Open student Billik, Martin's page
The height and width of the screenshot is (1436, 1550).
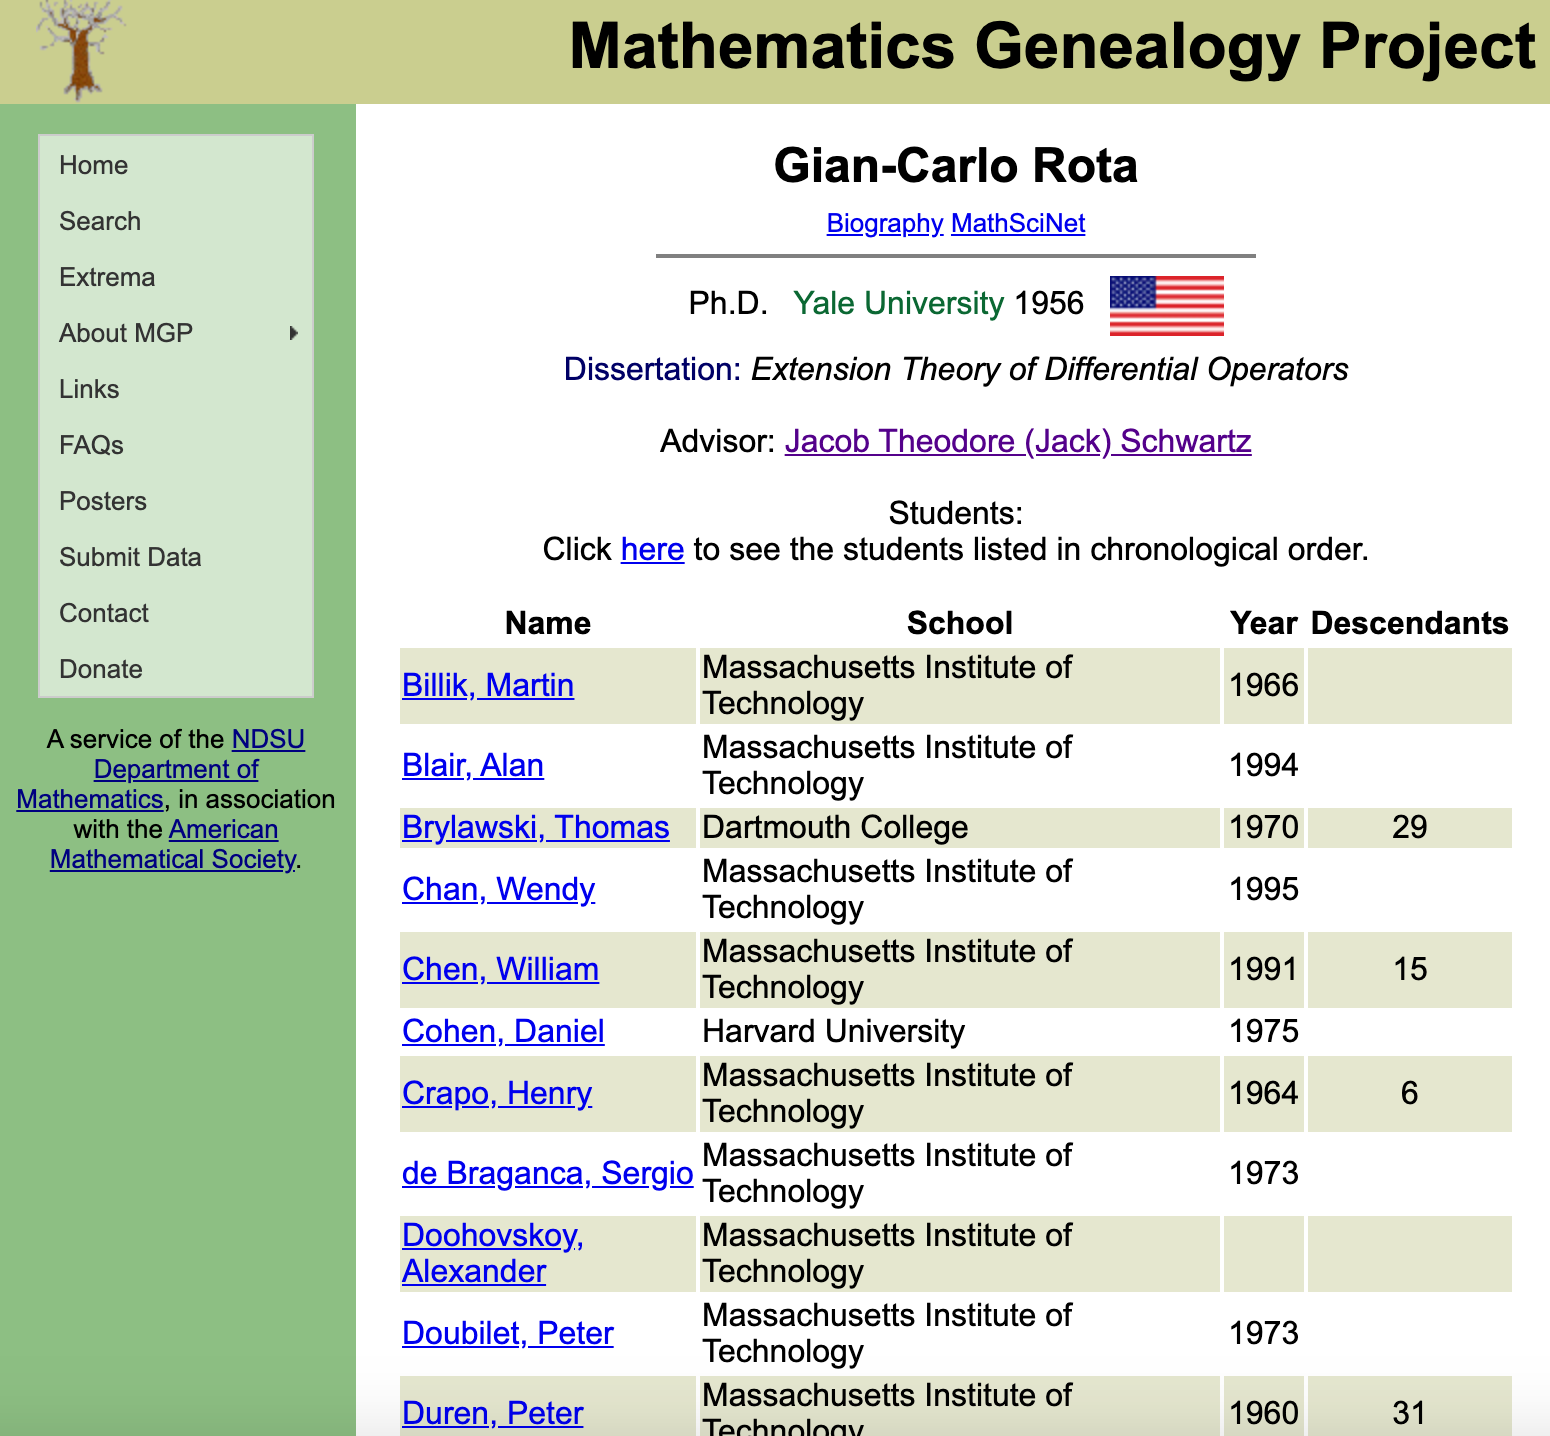487,685
